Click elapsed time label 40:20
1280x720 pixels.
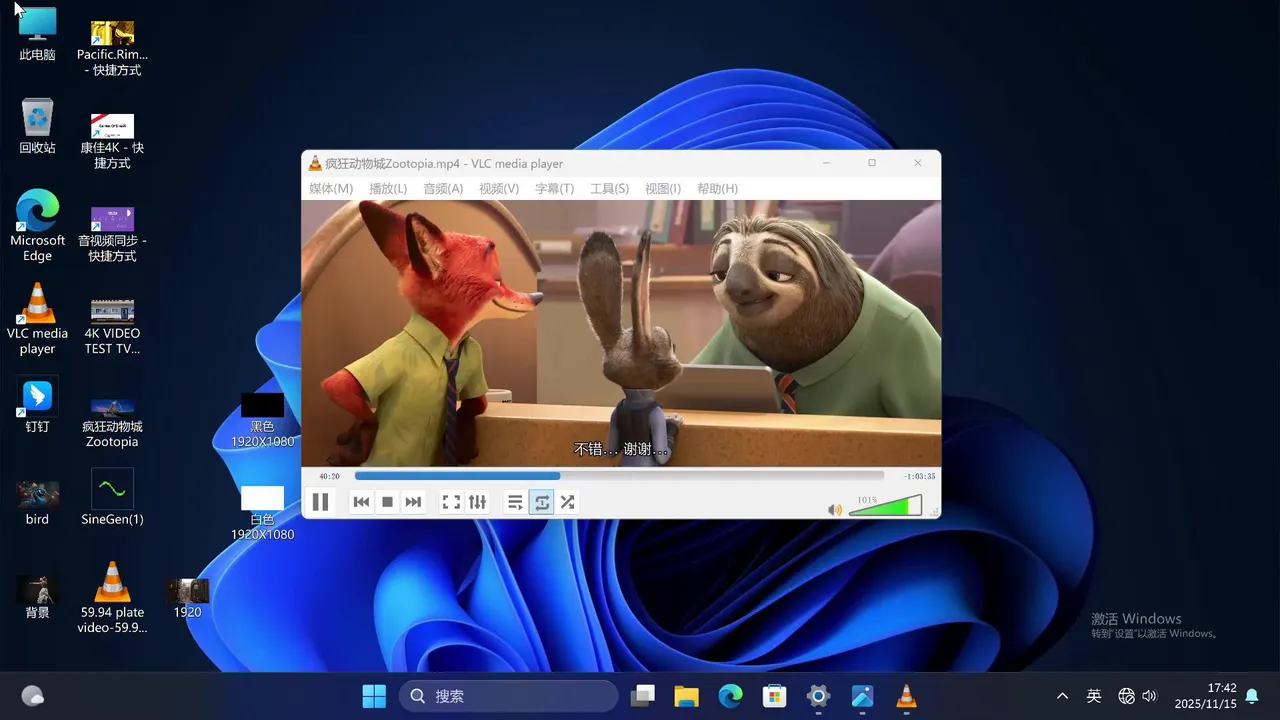pos(329,476)
